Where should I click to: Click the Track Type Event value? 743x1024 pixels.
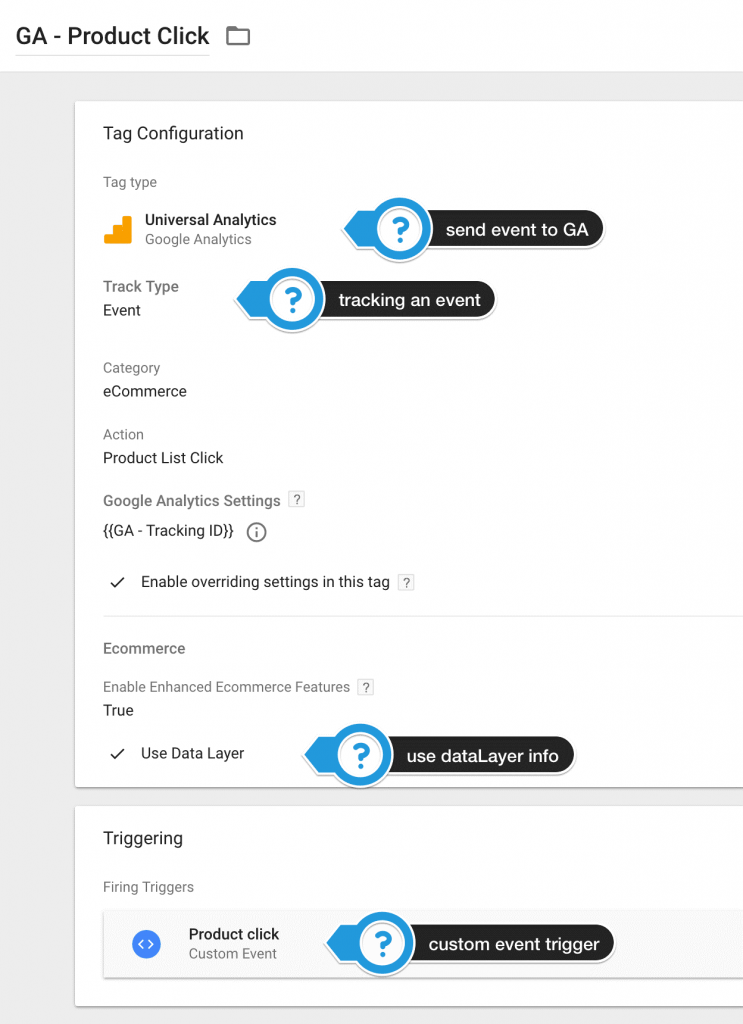(x=122, y=310)
